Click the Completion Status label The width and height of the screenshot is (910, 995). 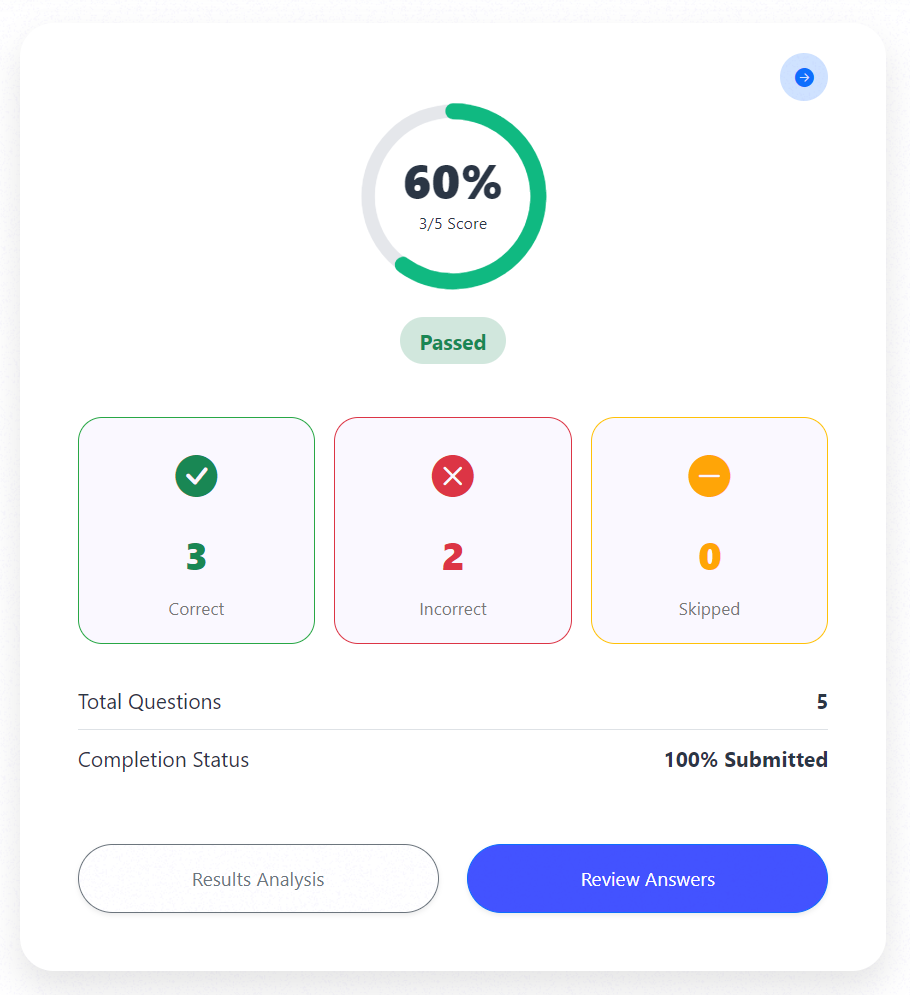[163, 759]
